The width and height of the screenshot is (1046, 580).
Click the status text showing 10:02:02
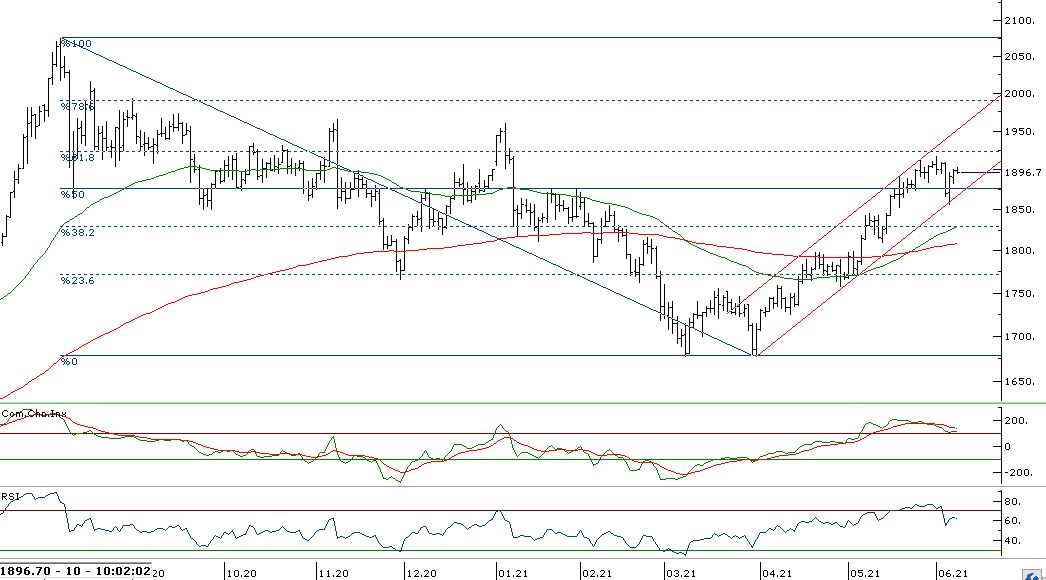122,571
